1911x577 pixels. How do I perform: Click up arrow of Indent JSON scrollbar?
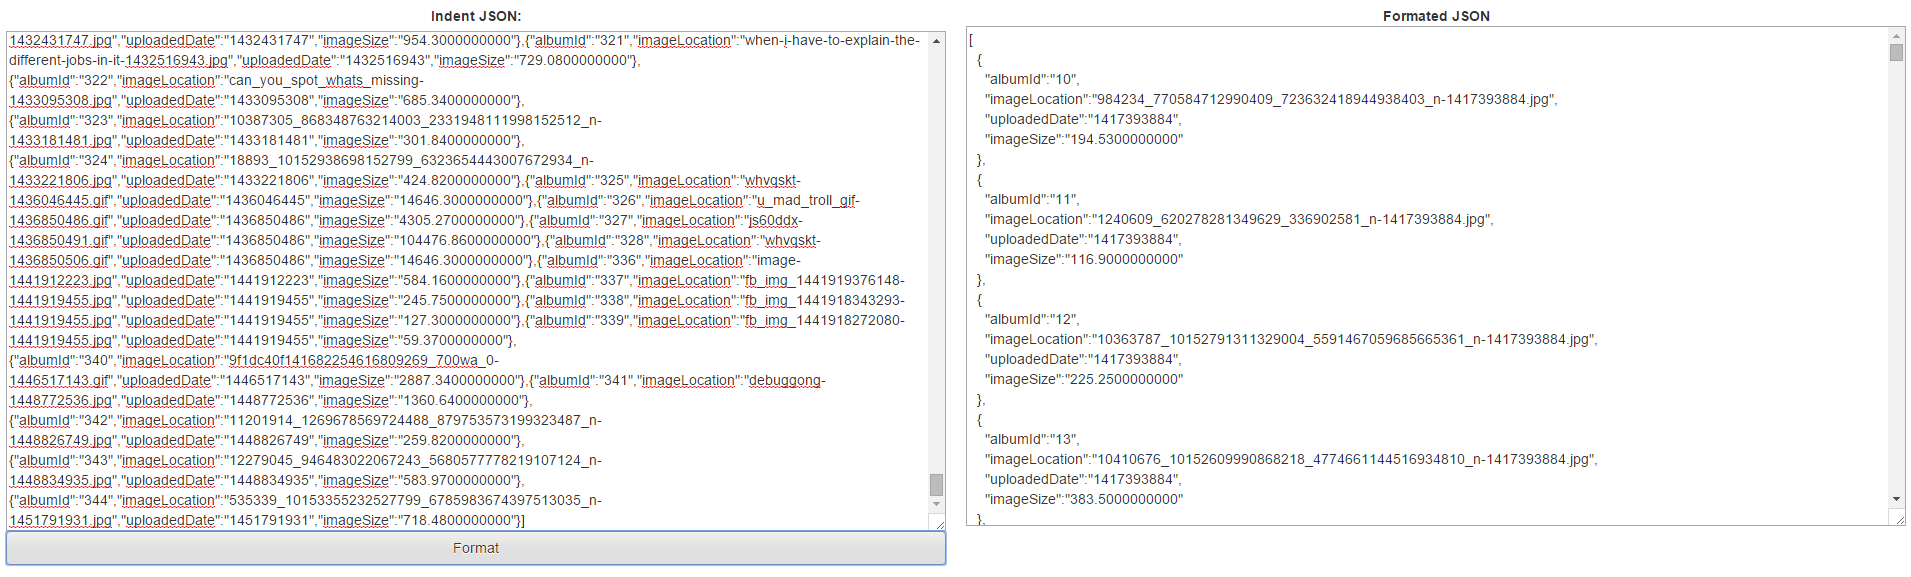(936, 41)
